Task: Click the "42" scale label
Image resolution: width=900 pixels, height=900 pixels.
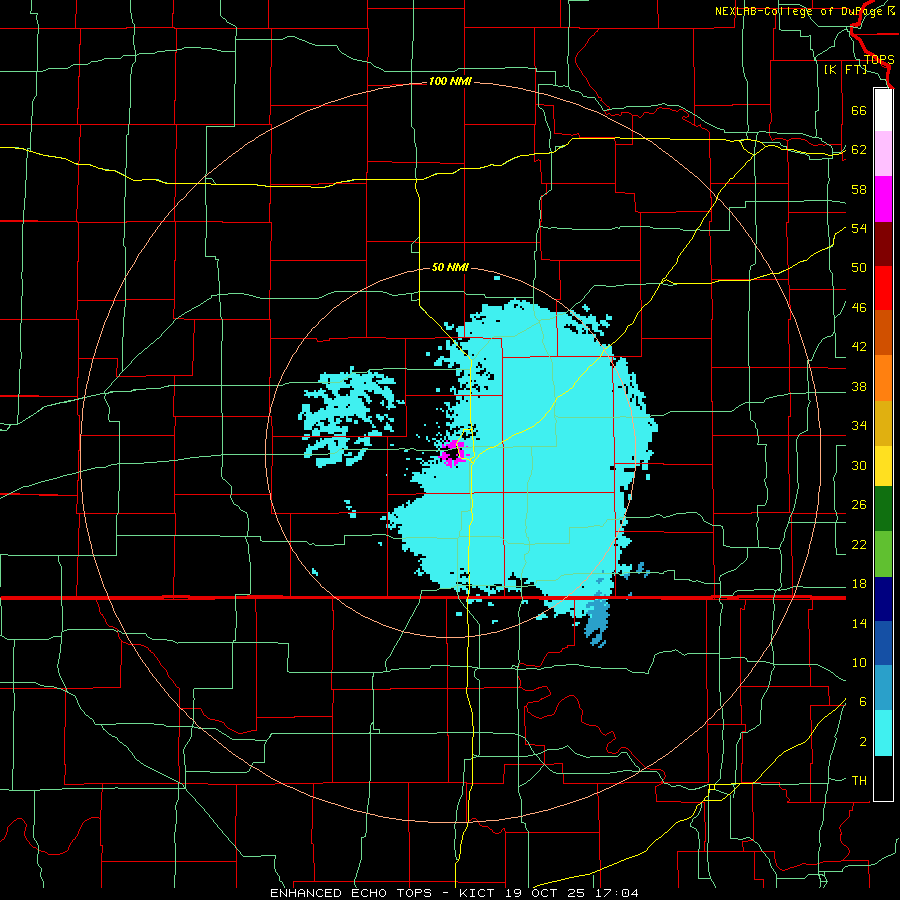Action: point(859,347)
